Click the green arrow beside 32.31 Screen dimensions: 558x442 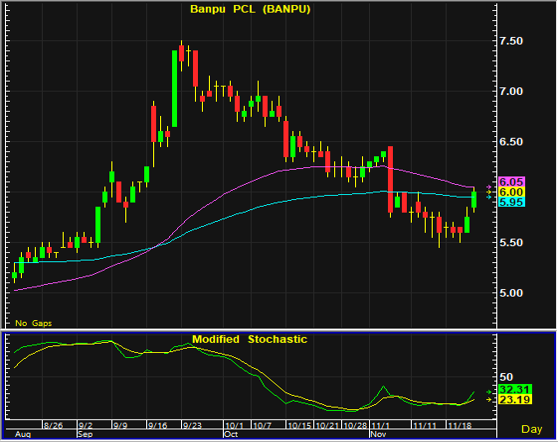click(489, 392)
